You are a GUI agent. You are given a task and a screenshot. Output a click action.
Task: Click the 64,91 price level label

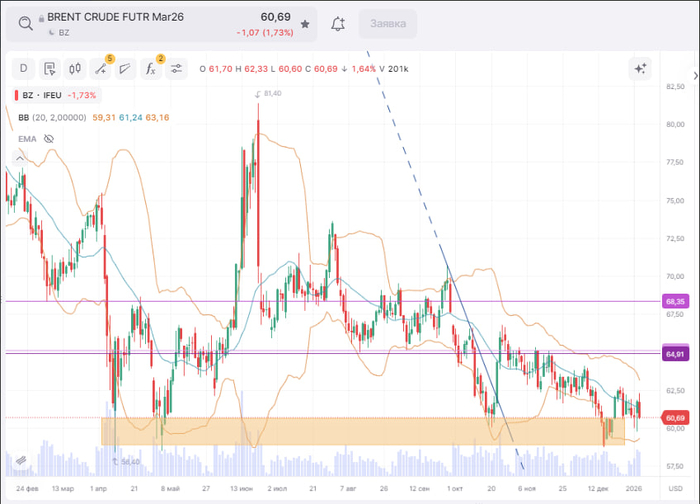[674, 354]
